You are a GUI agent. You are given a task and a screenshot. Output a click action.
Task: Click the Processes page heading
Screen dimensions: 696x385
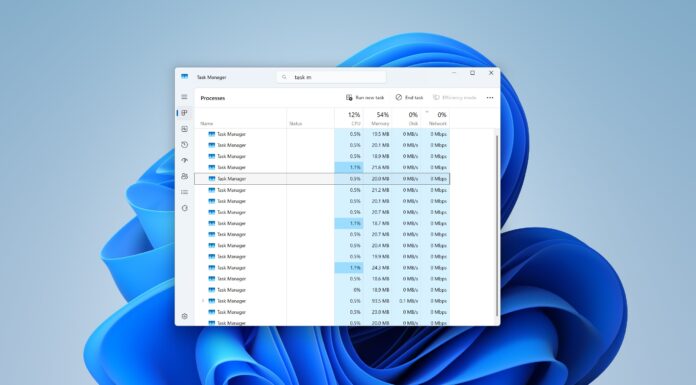tap(213, 98)
